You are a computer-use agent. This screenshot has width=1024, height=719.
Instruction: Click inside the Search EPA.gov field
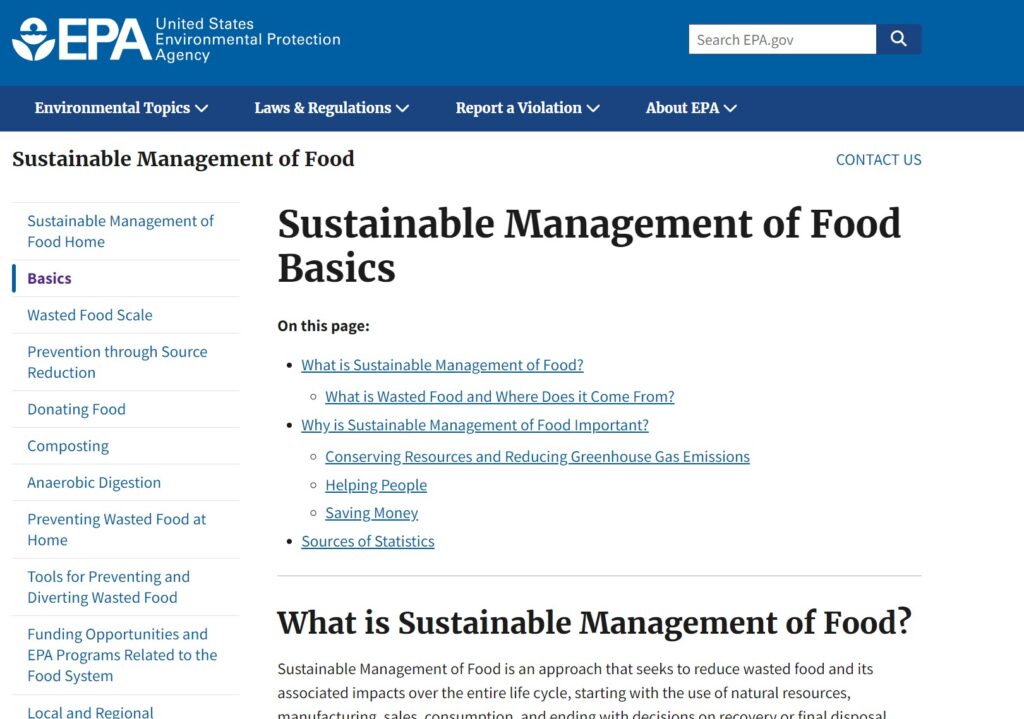click(781, 40)
